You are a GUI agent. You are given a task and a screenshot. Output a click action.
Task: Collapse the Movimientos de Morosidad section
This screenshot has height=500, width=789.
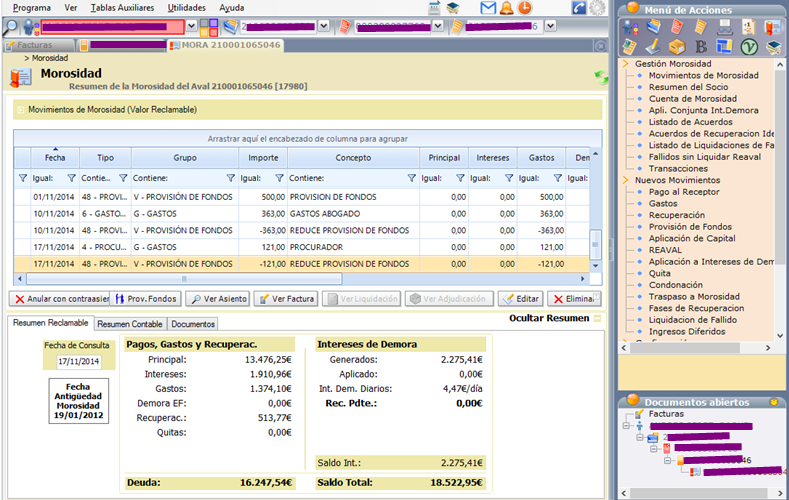click(21, 109)
